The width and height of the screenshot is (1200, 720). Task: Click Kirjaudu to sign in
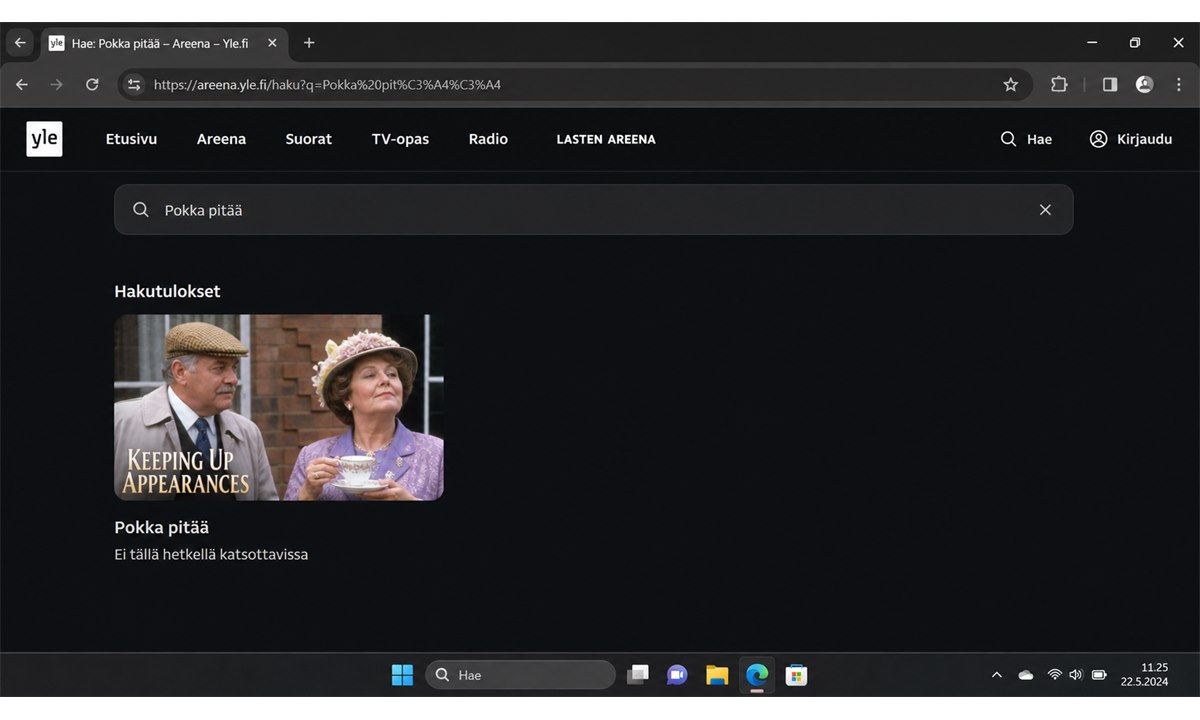1131,139
